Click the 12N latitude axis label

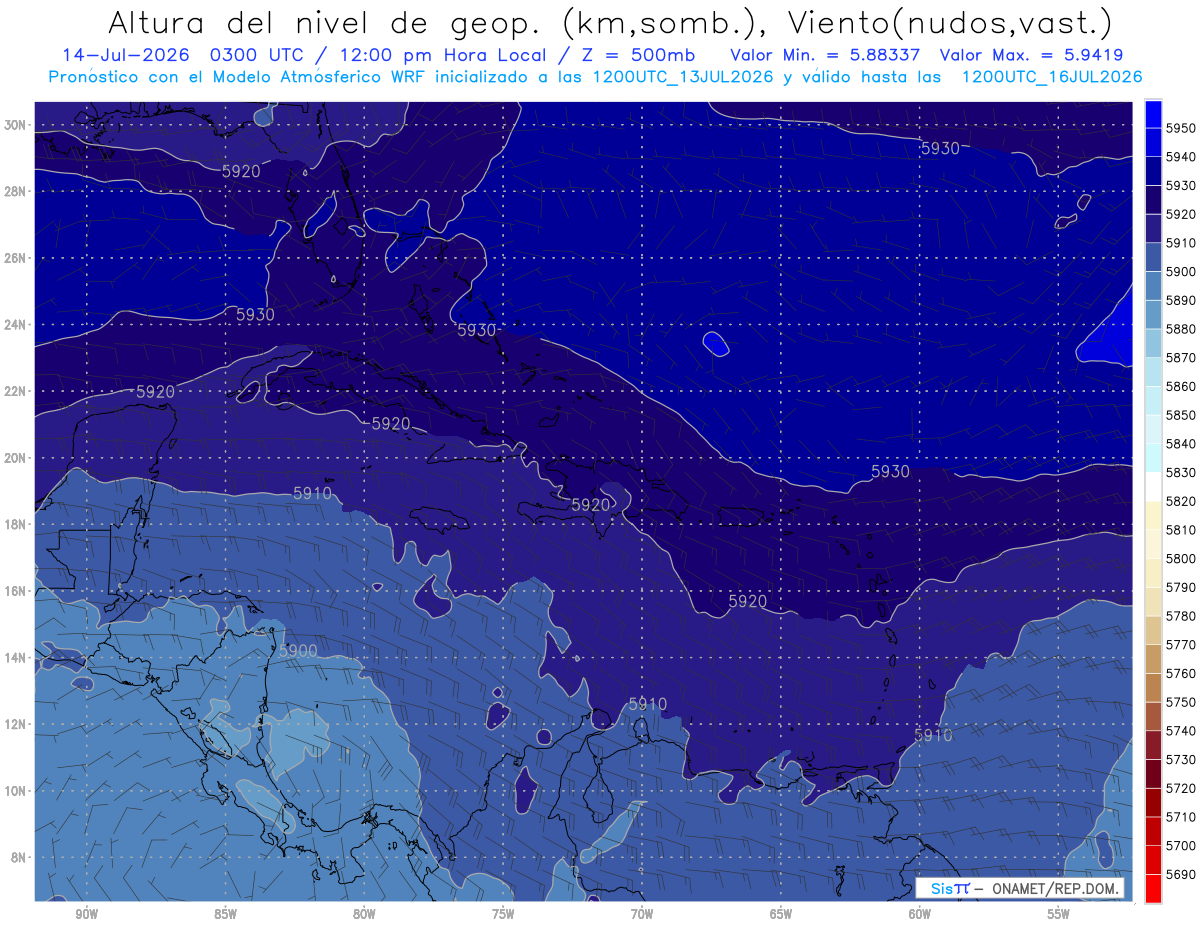[13, 724]
